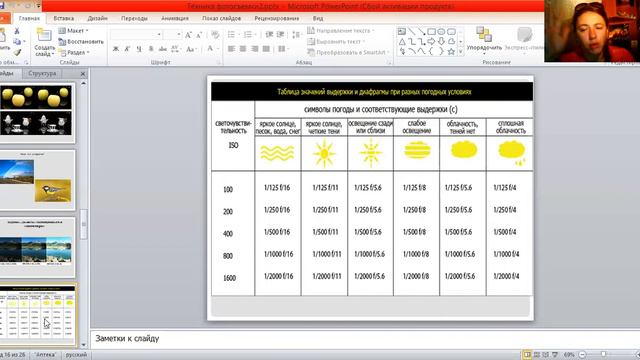Viewport: 640px width, 360px height.
Task: Click the font color A icon
Action: [x=210, y=49]
